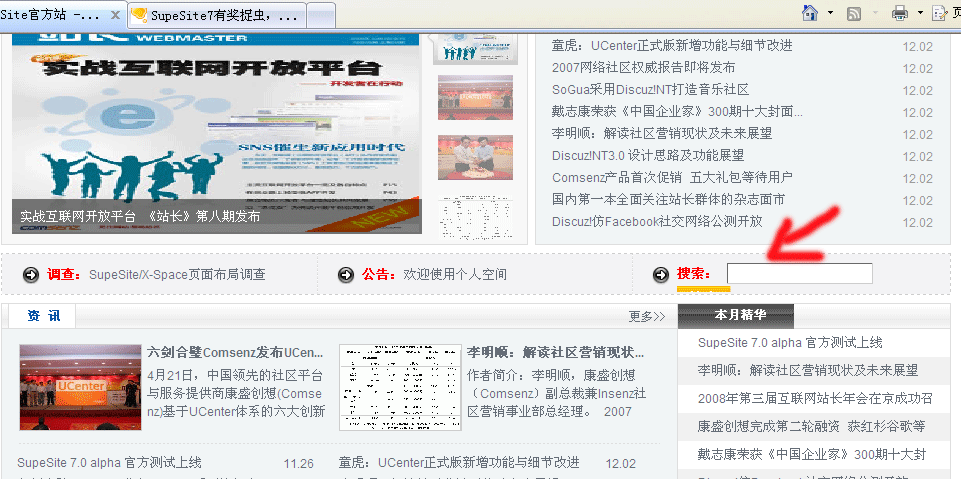
Task: Open 2008年第三届互联网站长年会在京成功召
Action: [815, 398]
